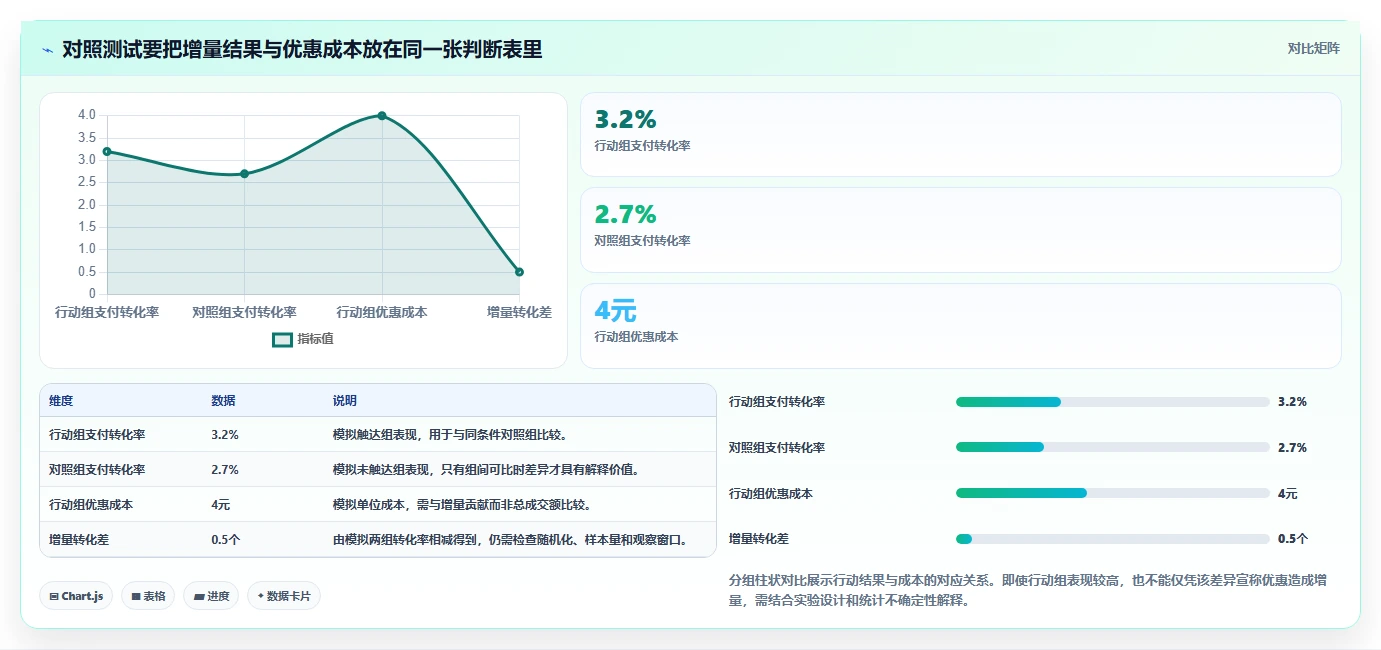Click the Chart.js tag chip
This screenshot has width=1381, height=650.
77,596
